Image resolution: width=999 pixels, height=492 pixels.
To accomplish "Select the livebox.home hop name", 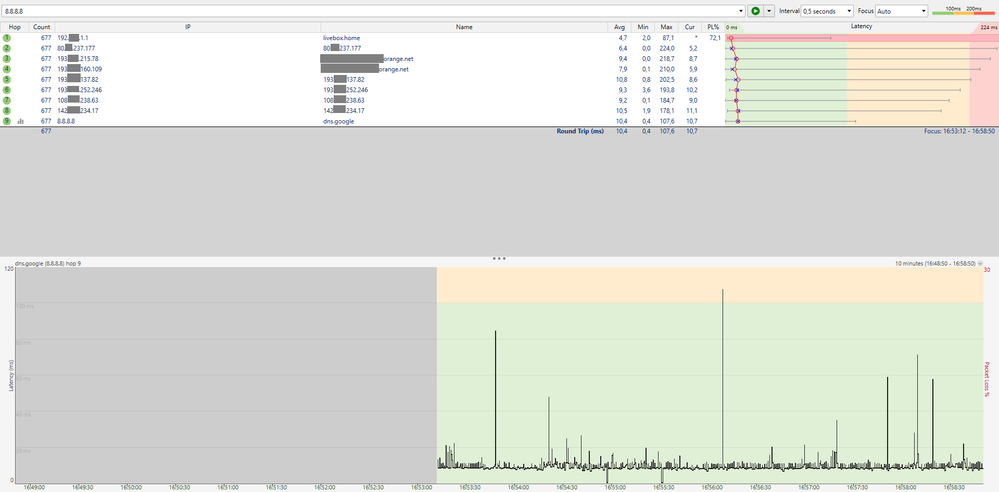I will 341,38.
